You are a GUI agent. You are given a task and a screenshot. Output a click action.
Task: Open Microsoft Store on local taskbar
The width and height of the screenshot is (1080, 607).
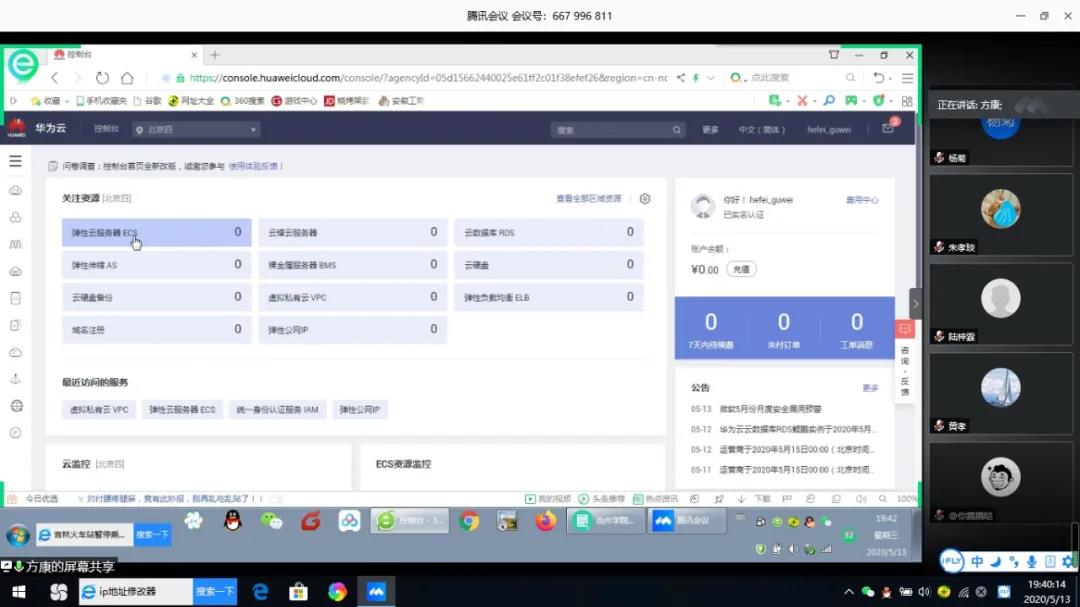298,592
